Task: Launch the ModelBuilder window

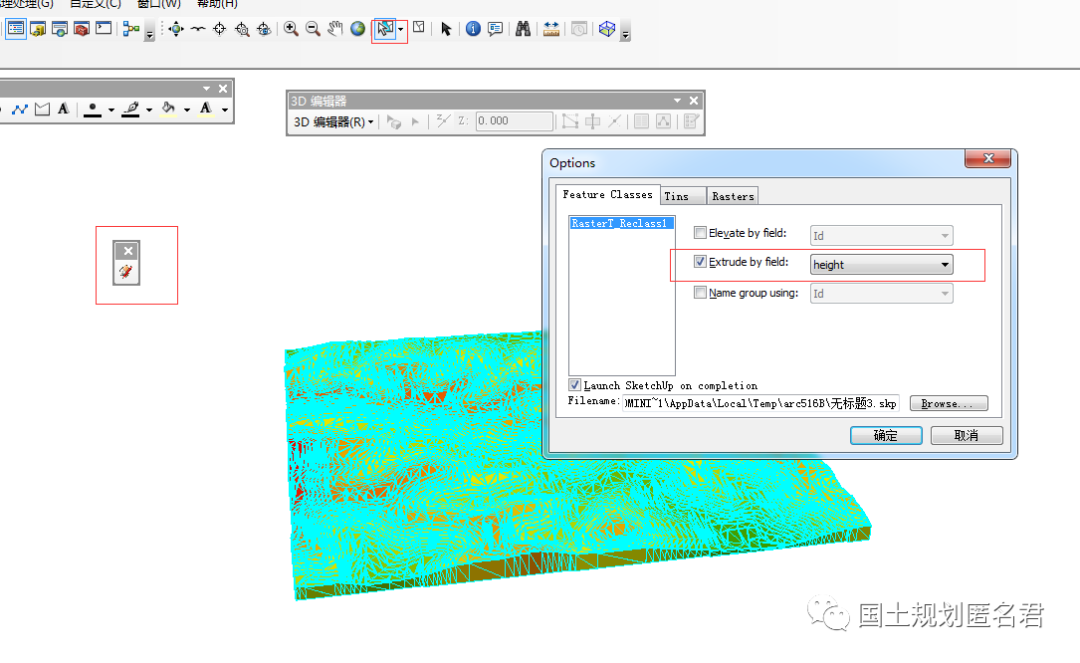Action: click(131, 29)
